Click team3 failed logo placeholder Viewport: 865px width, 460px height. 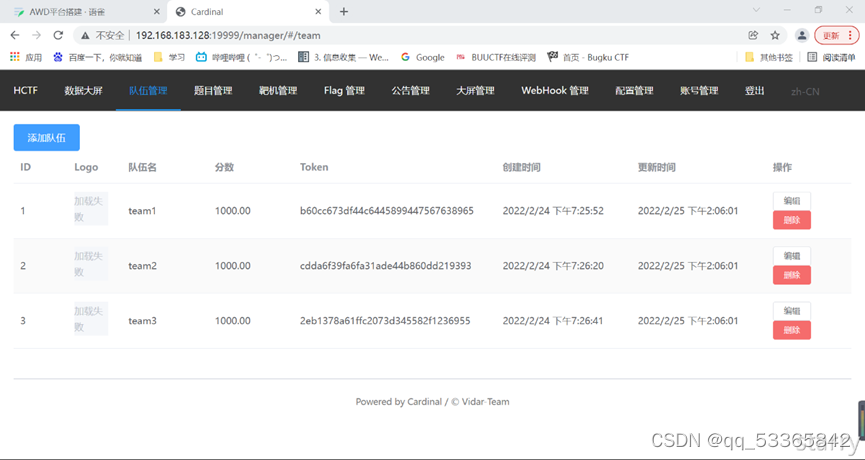coord(91,319)
